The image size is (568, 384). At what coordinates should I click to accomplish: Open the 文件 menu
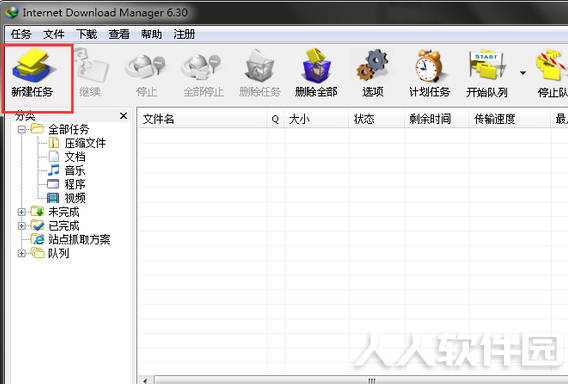(54, 34)
